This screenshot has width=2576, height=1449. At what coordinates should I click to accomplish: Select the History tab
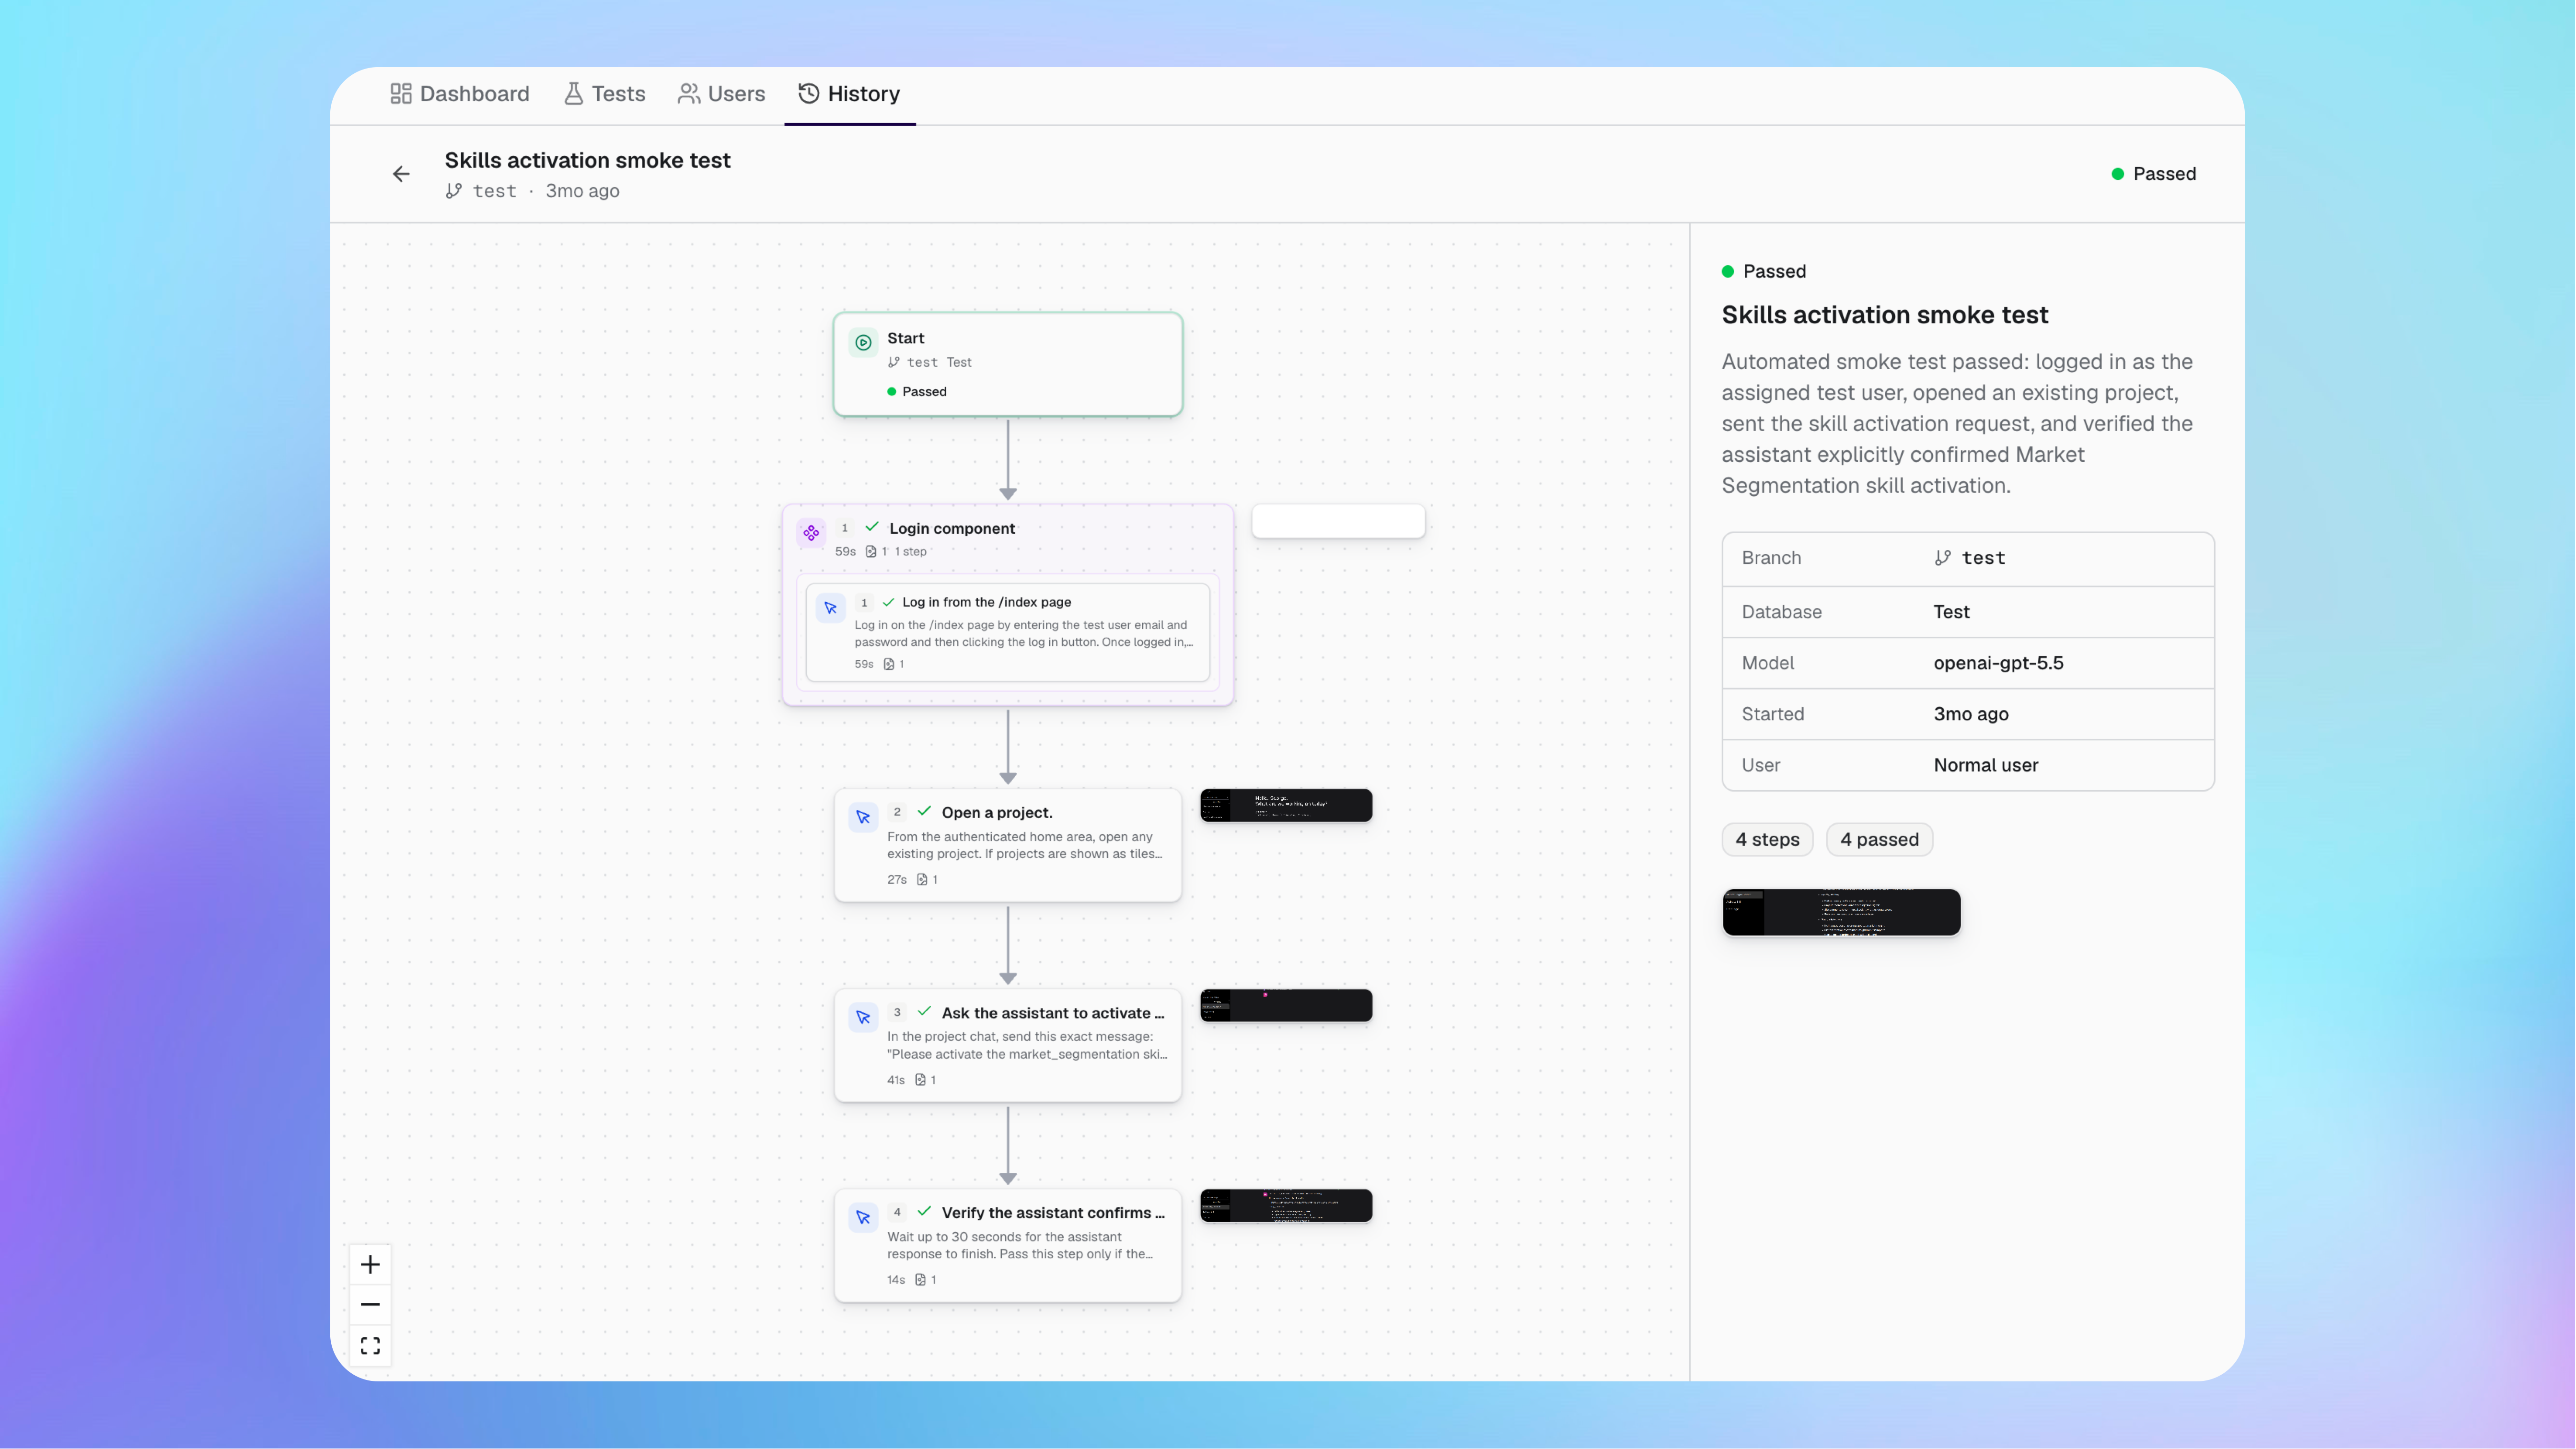point(849,94)
